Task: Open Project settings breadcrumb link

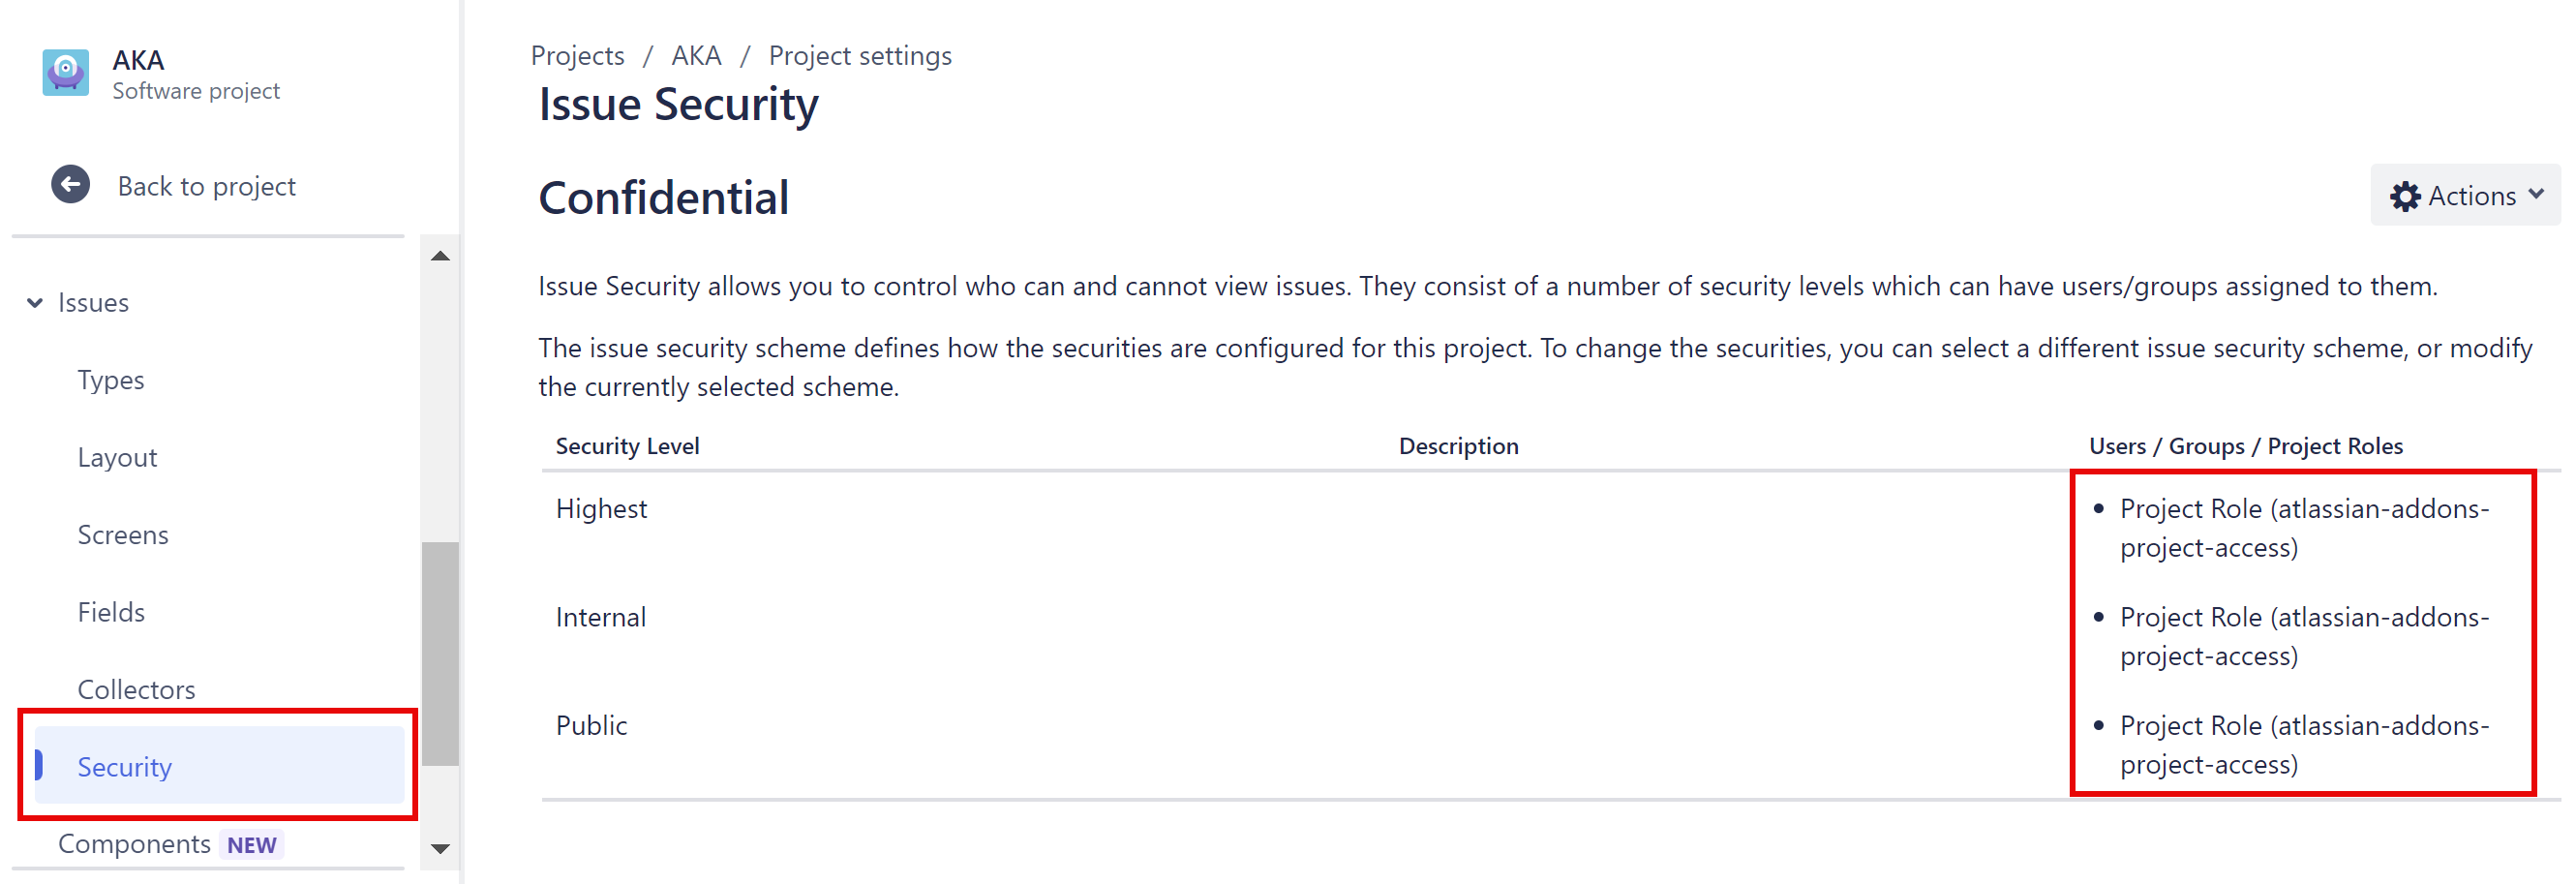Action: point(859,55)
